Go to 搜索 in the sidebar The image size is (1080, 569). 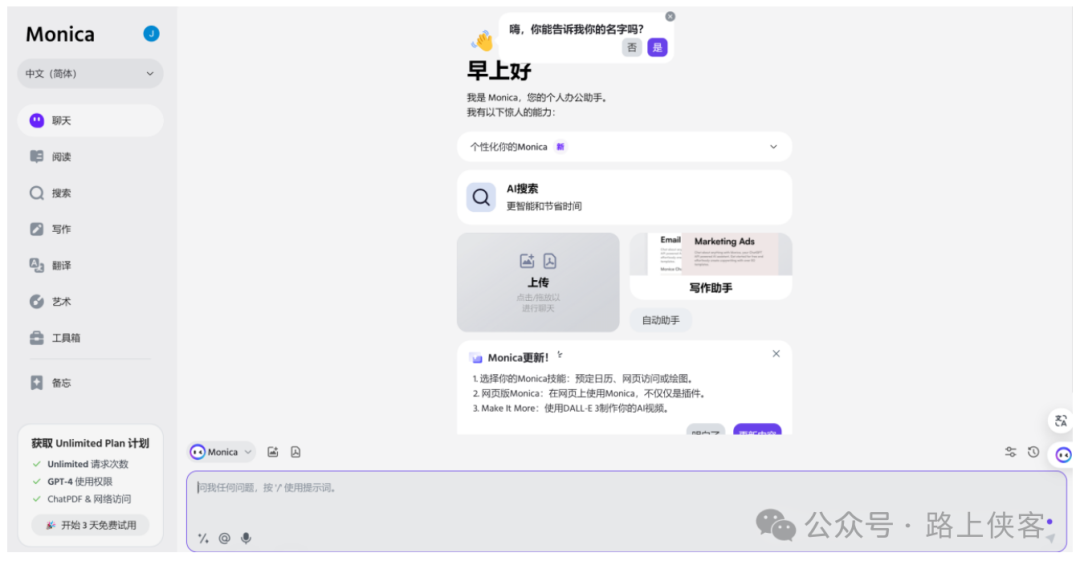[x=90, y=194]
